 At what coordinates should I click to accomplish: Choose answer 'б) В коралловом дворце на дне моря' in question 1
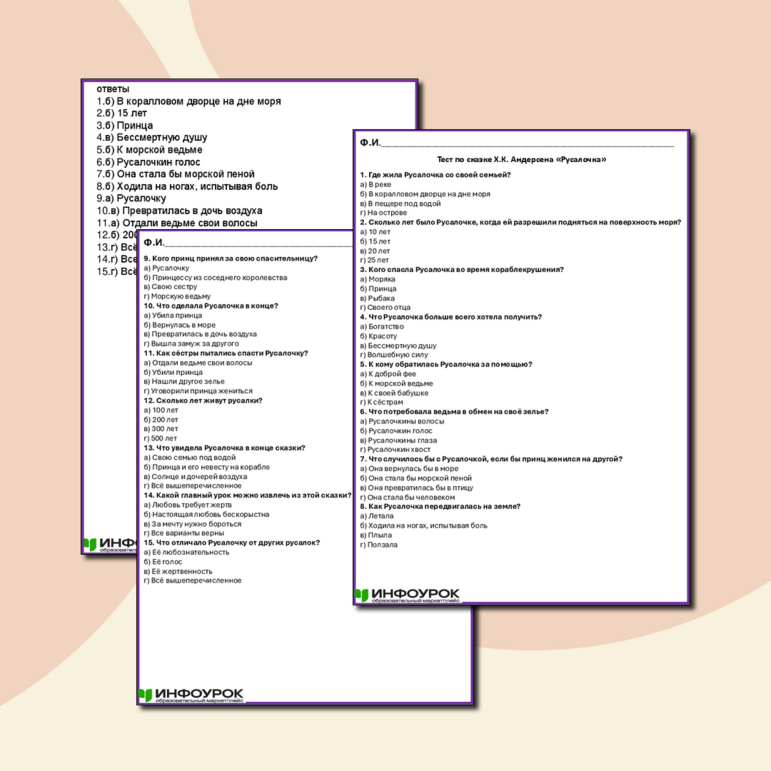point(425,194)
